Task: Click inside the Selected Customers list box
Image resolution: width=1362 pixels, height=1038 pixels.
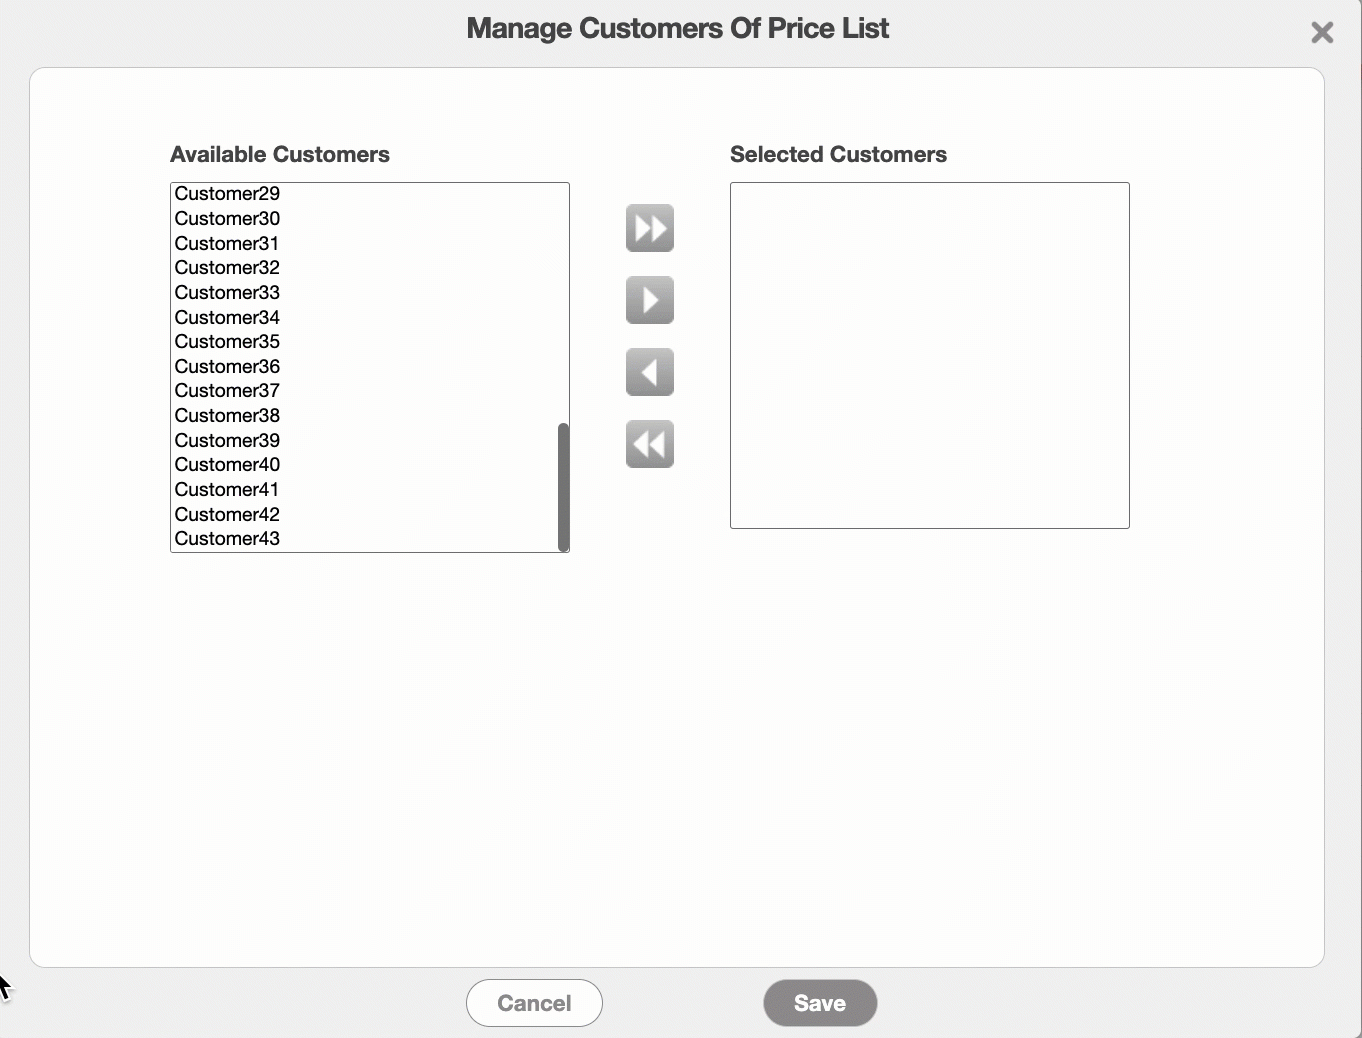Action: [929, 355]
